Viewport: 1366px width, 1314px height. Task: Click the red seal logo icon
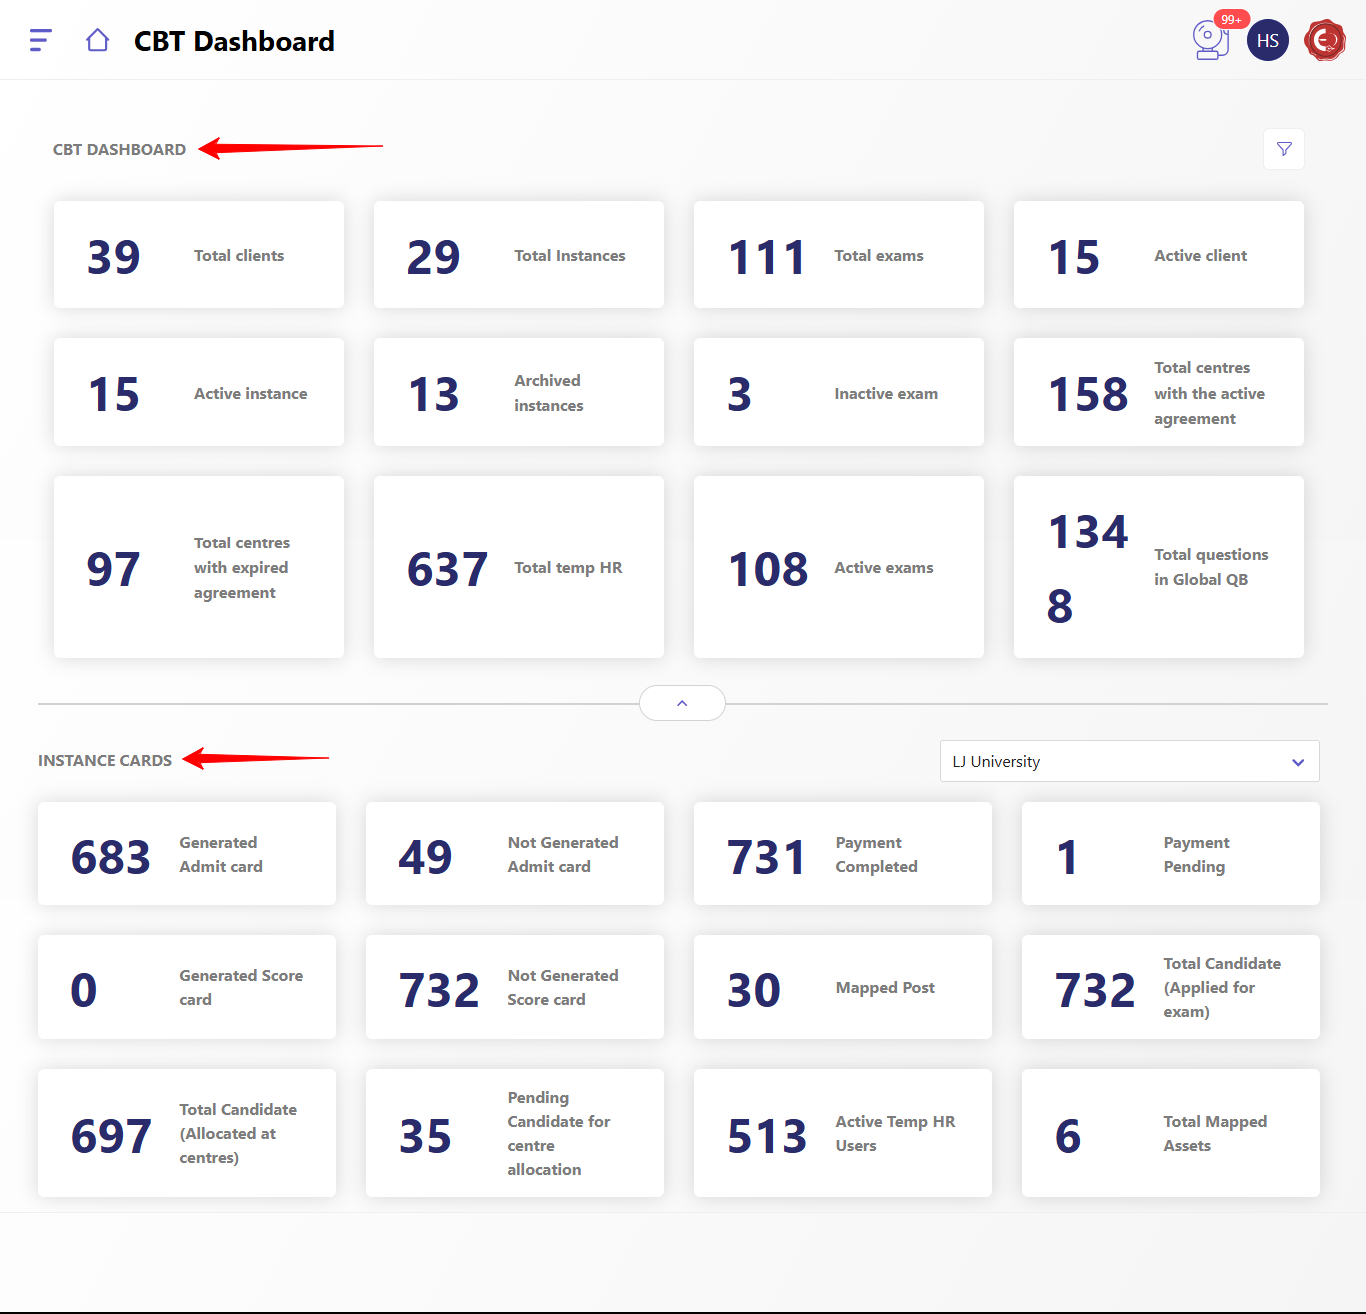coord(1325,41)
